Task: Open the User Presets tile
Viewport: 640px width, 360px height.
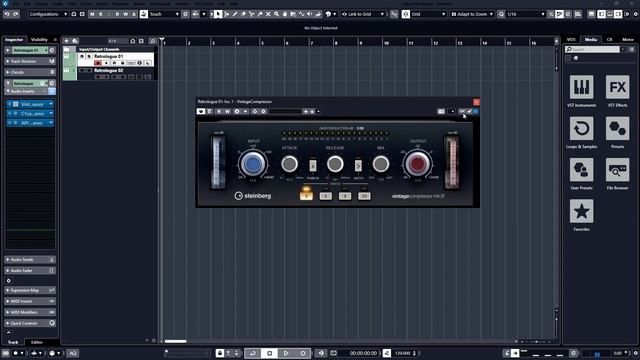Action: [581, 169]
